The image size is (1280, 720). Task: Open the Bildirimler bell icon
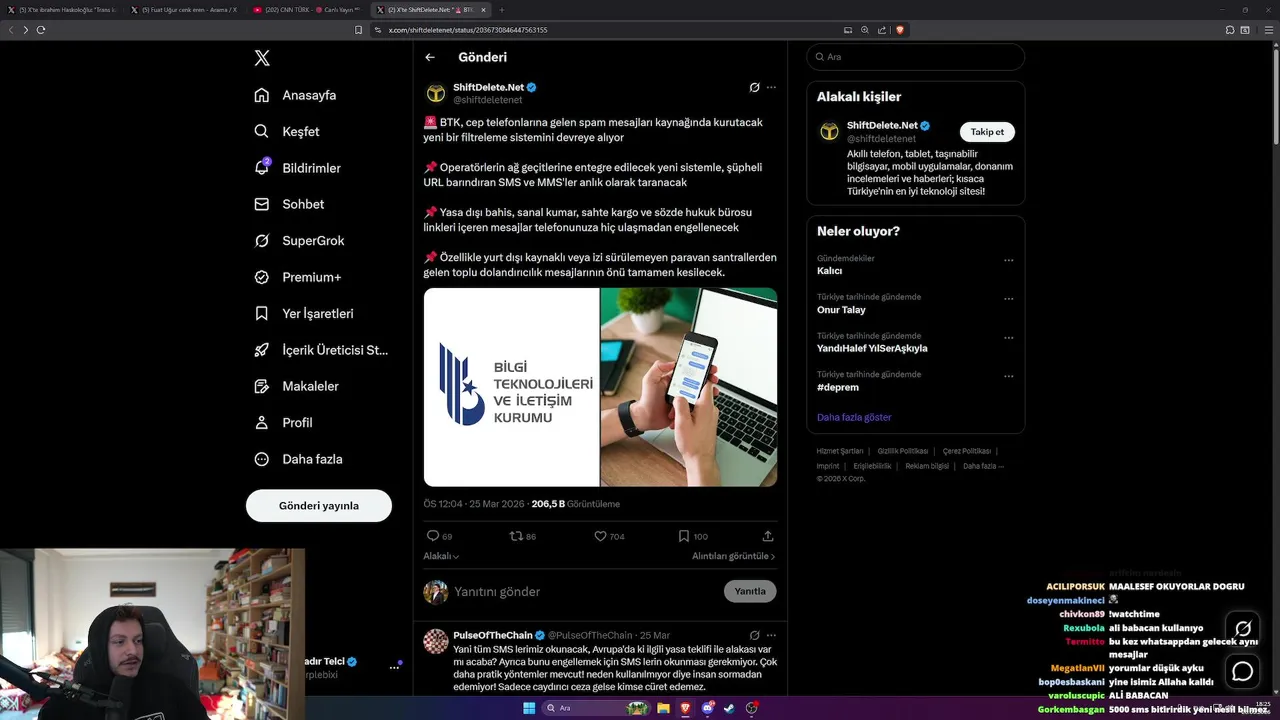click(x=262, y=168)
